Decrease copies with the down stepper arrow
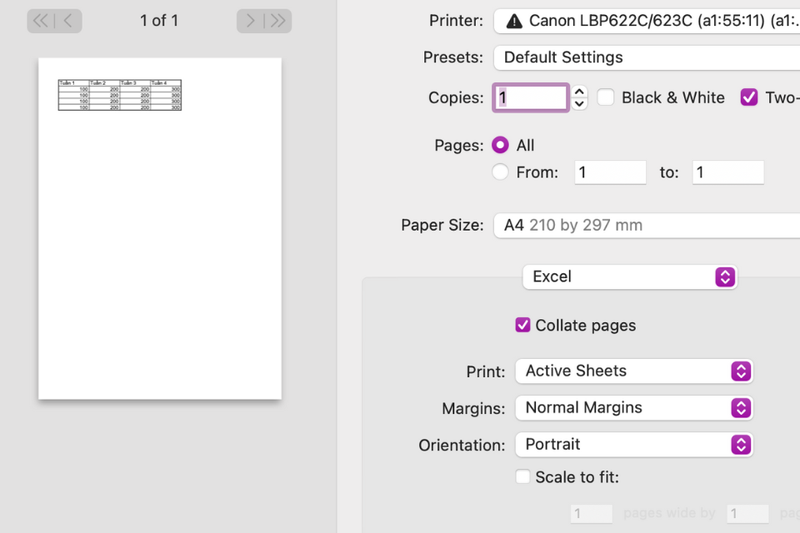This screenshot has height=533, width=800. [x=580, y=104]
